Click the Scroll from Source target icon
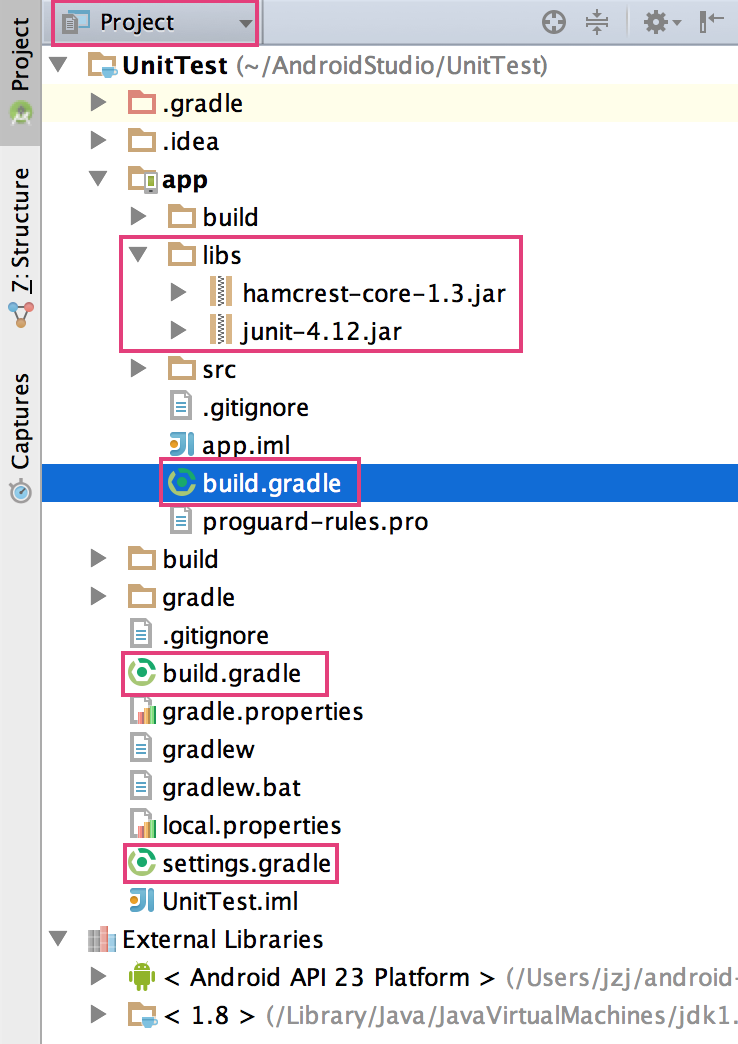 [x=553, y=22]
